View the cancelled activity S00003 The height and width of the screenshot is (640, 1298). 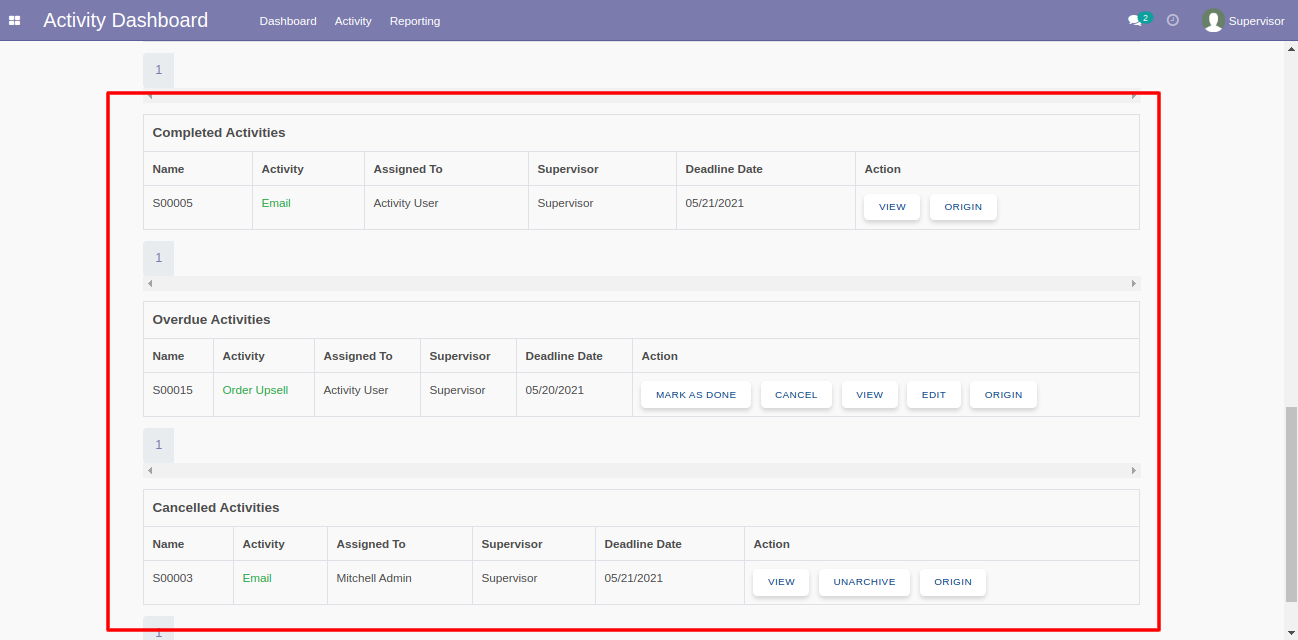[781, 582]
